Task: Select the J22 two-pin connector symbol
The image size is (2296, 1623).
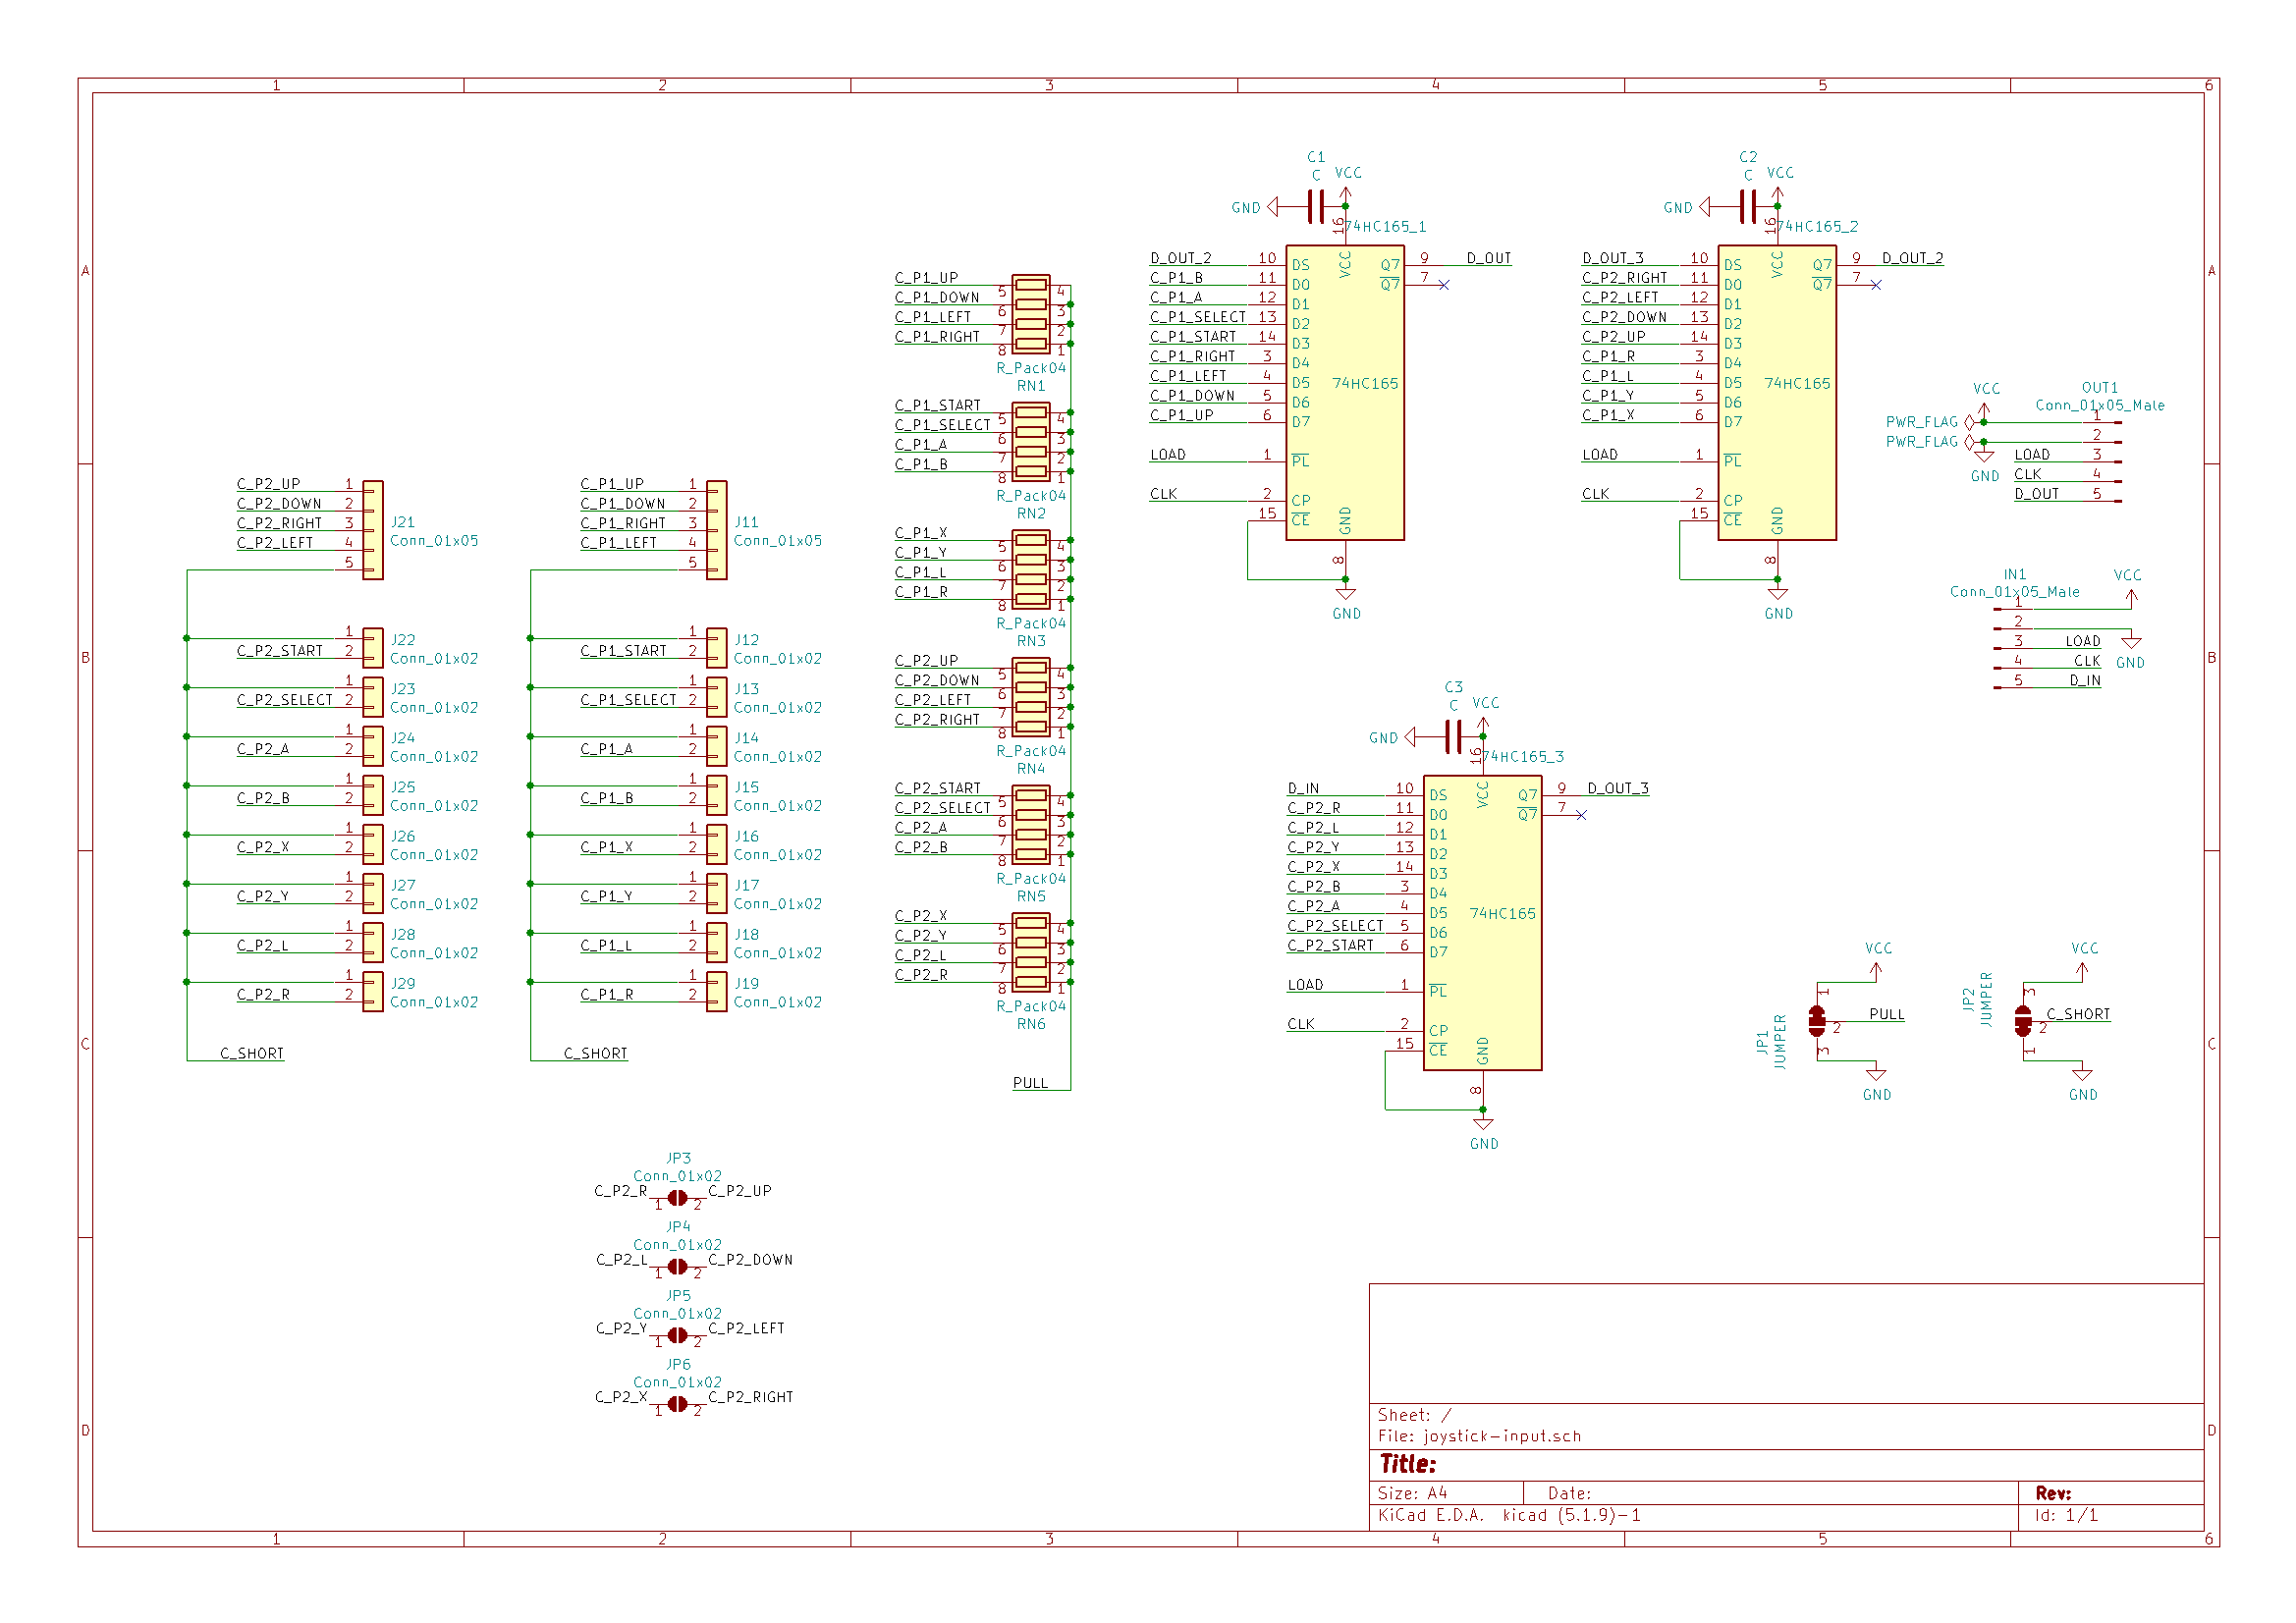Action: click(373, 648)
